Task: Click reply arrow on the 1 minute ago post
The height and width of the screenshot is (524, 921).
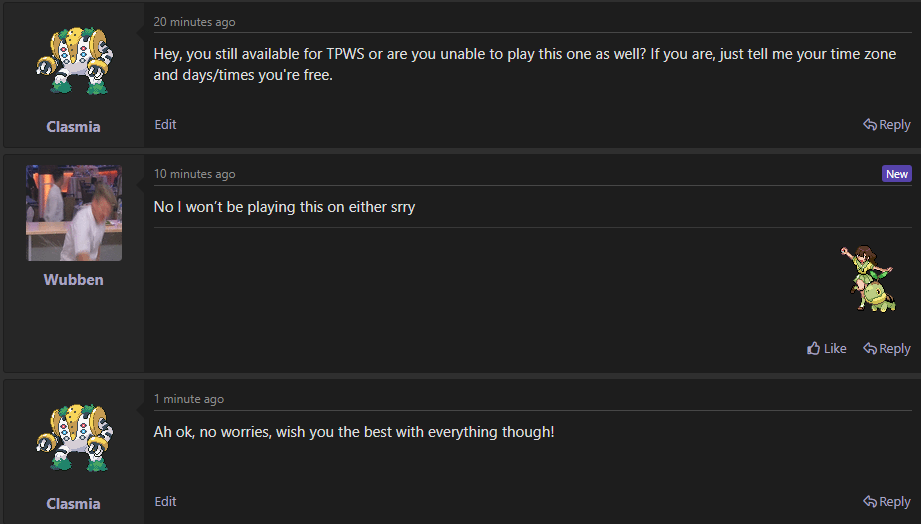Action: click(x=870, y=502)
